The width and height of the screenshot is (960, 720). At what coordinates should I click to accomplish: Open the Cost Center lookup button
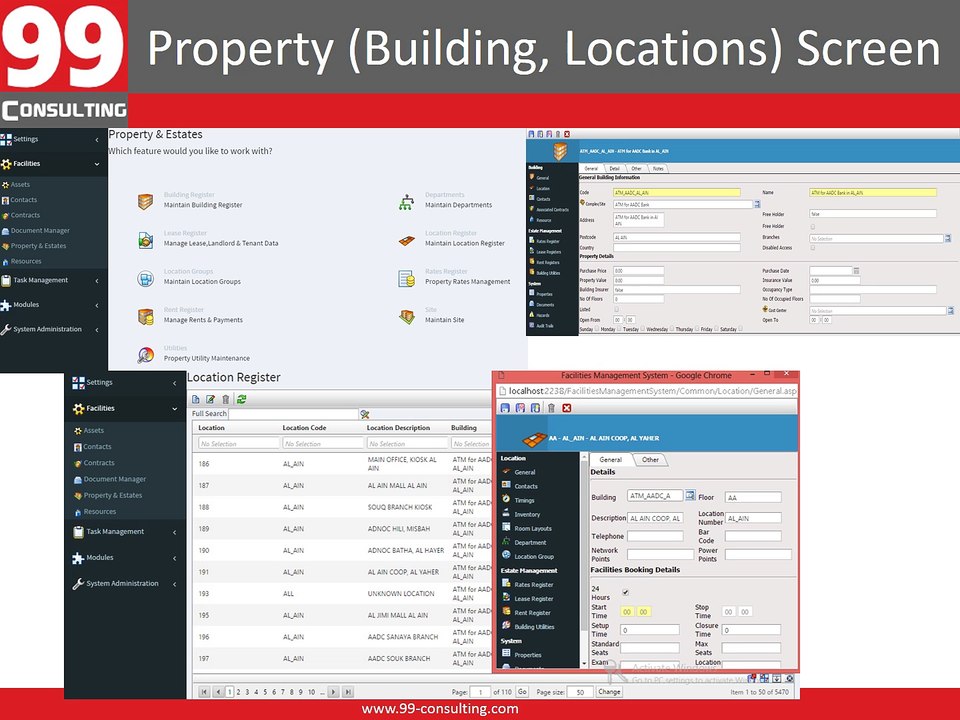click(951, 310)
